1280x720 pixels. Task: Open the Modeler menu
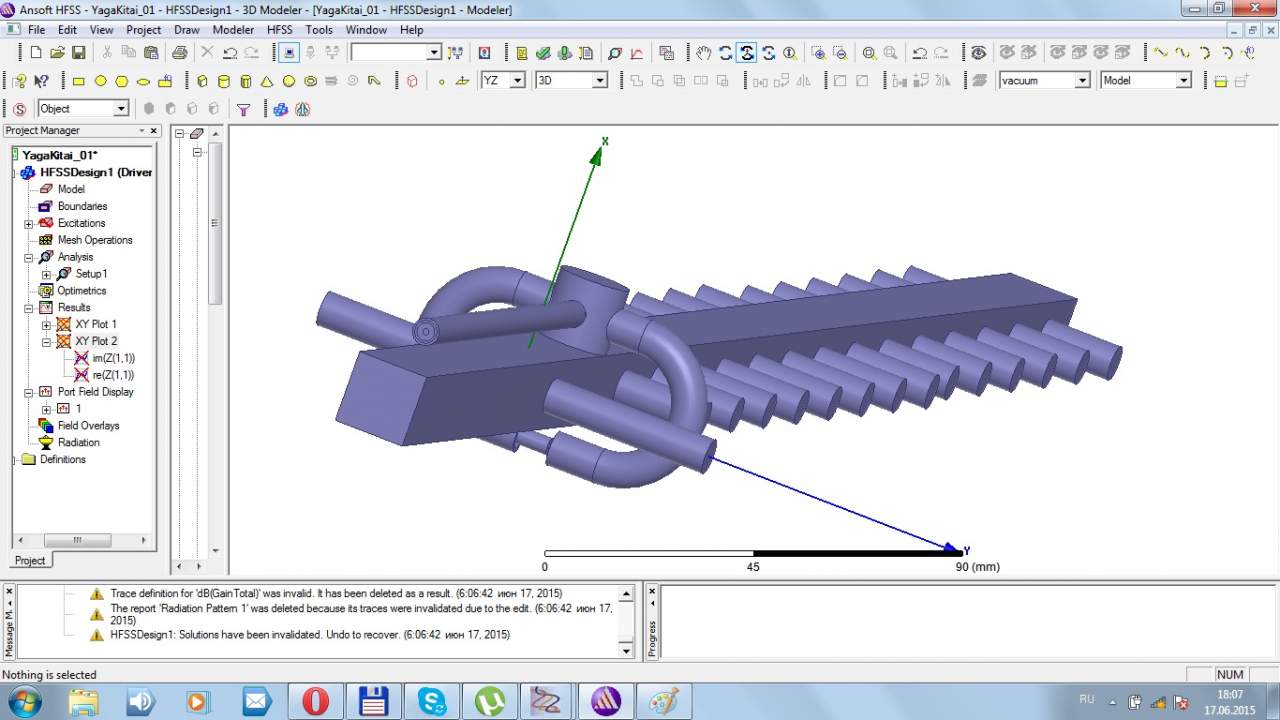tap(233, 30)
